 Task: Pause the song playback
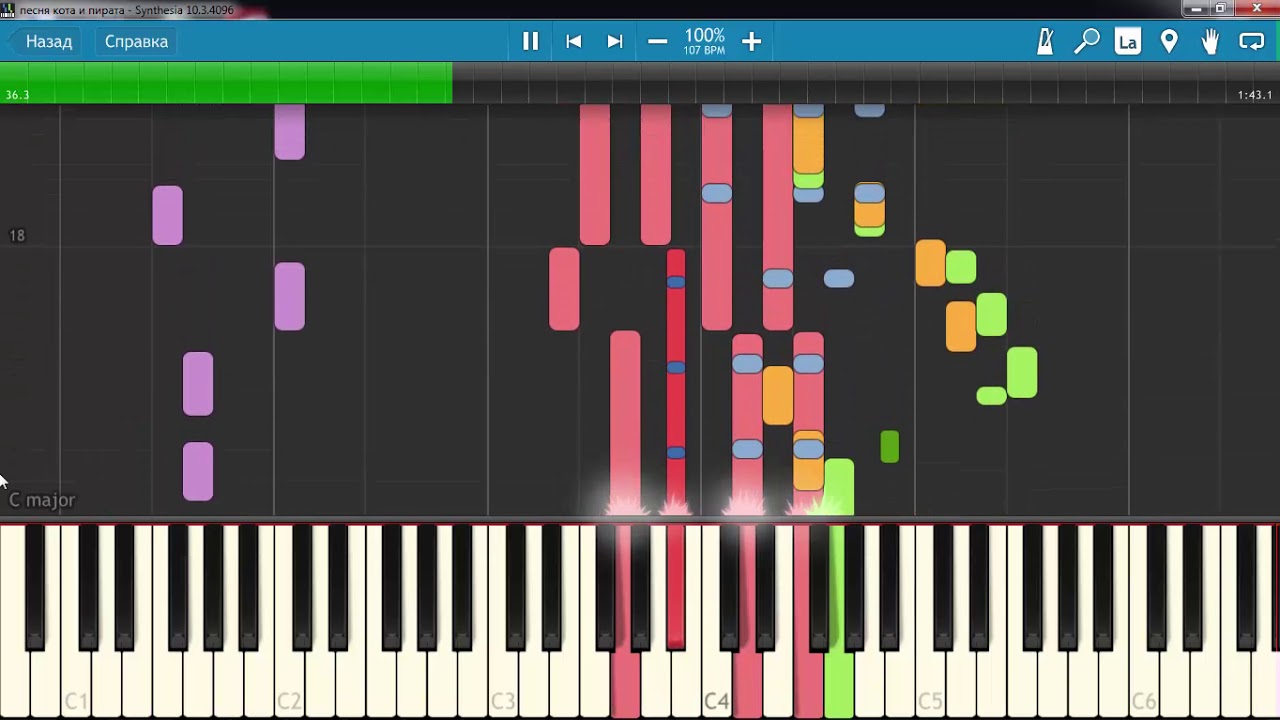click(x=530, y=41)
